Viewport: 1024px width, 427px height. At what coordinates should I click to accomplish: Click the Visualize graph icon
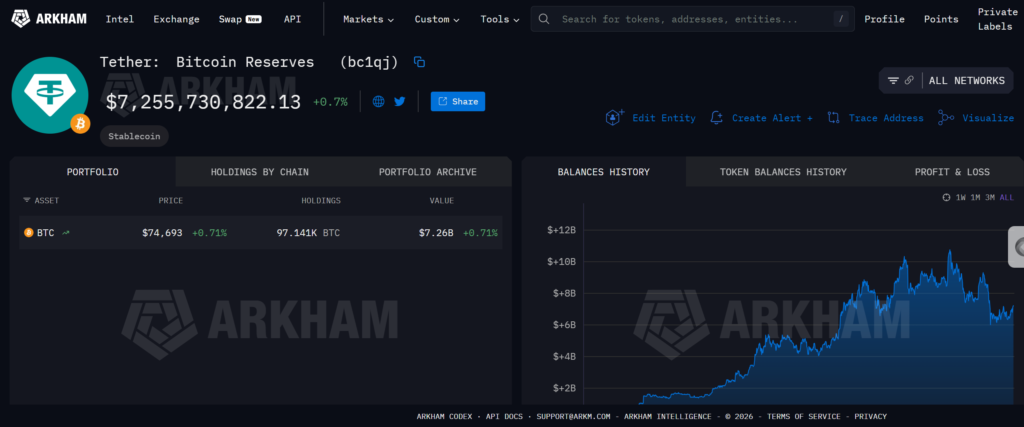tap(946, 118)
